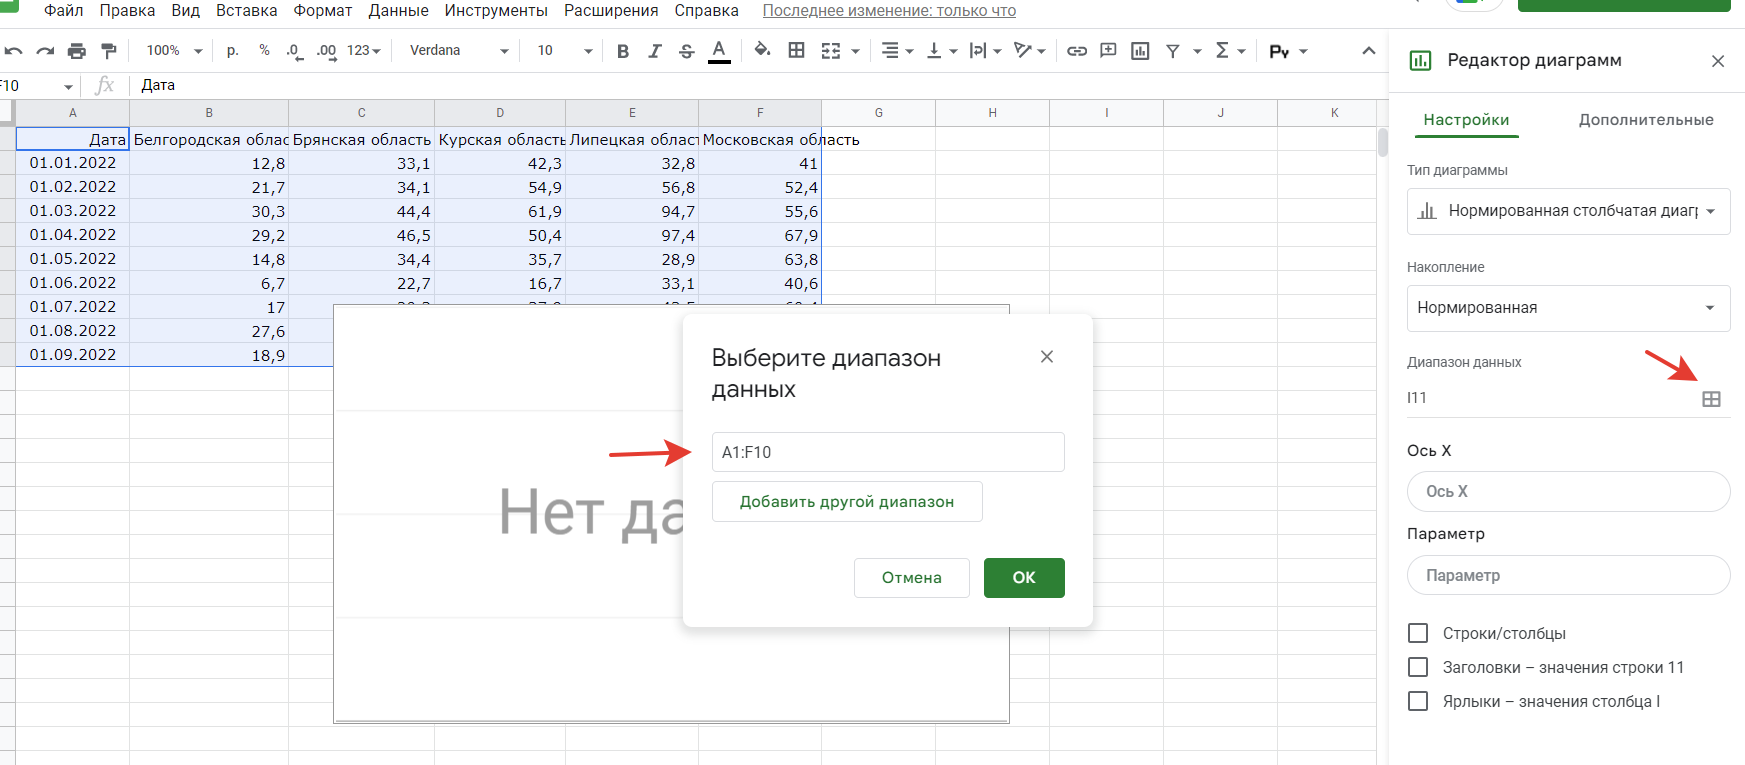Tick Ярлыки – значения столбца I checkbox
The width and height of the screenshot is (1745, 765).
pyautogui.click(x=1418, y=701)
